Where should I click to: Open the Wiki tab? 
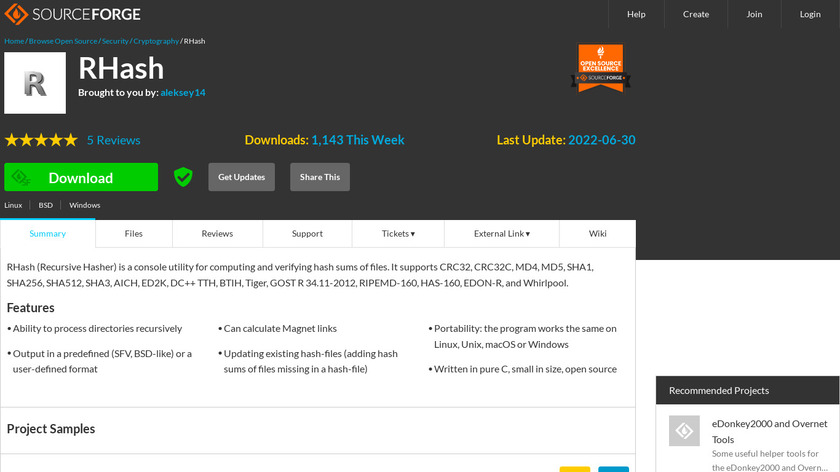[598, 234]
